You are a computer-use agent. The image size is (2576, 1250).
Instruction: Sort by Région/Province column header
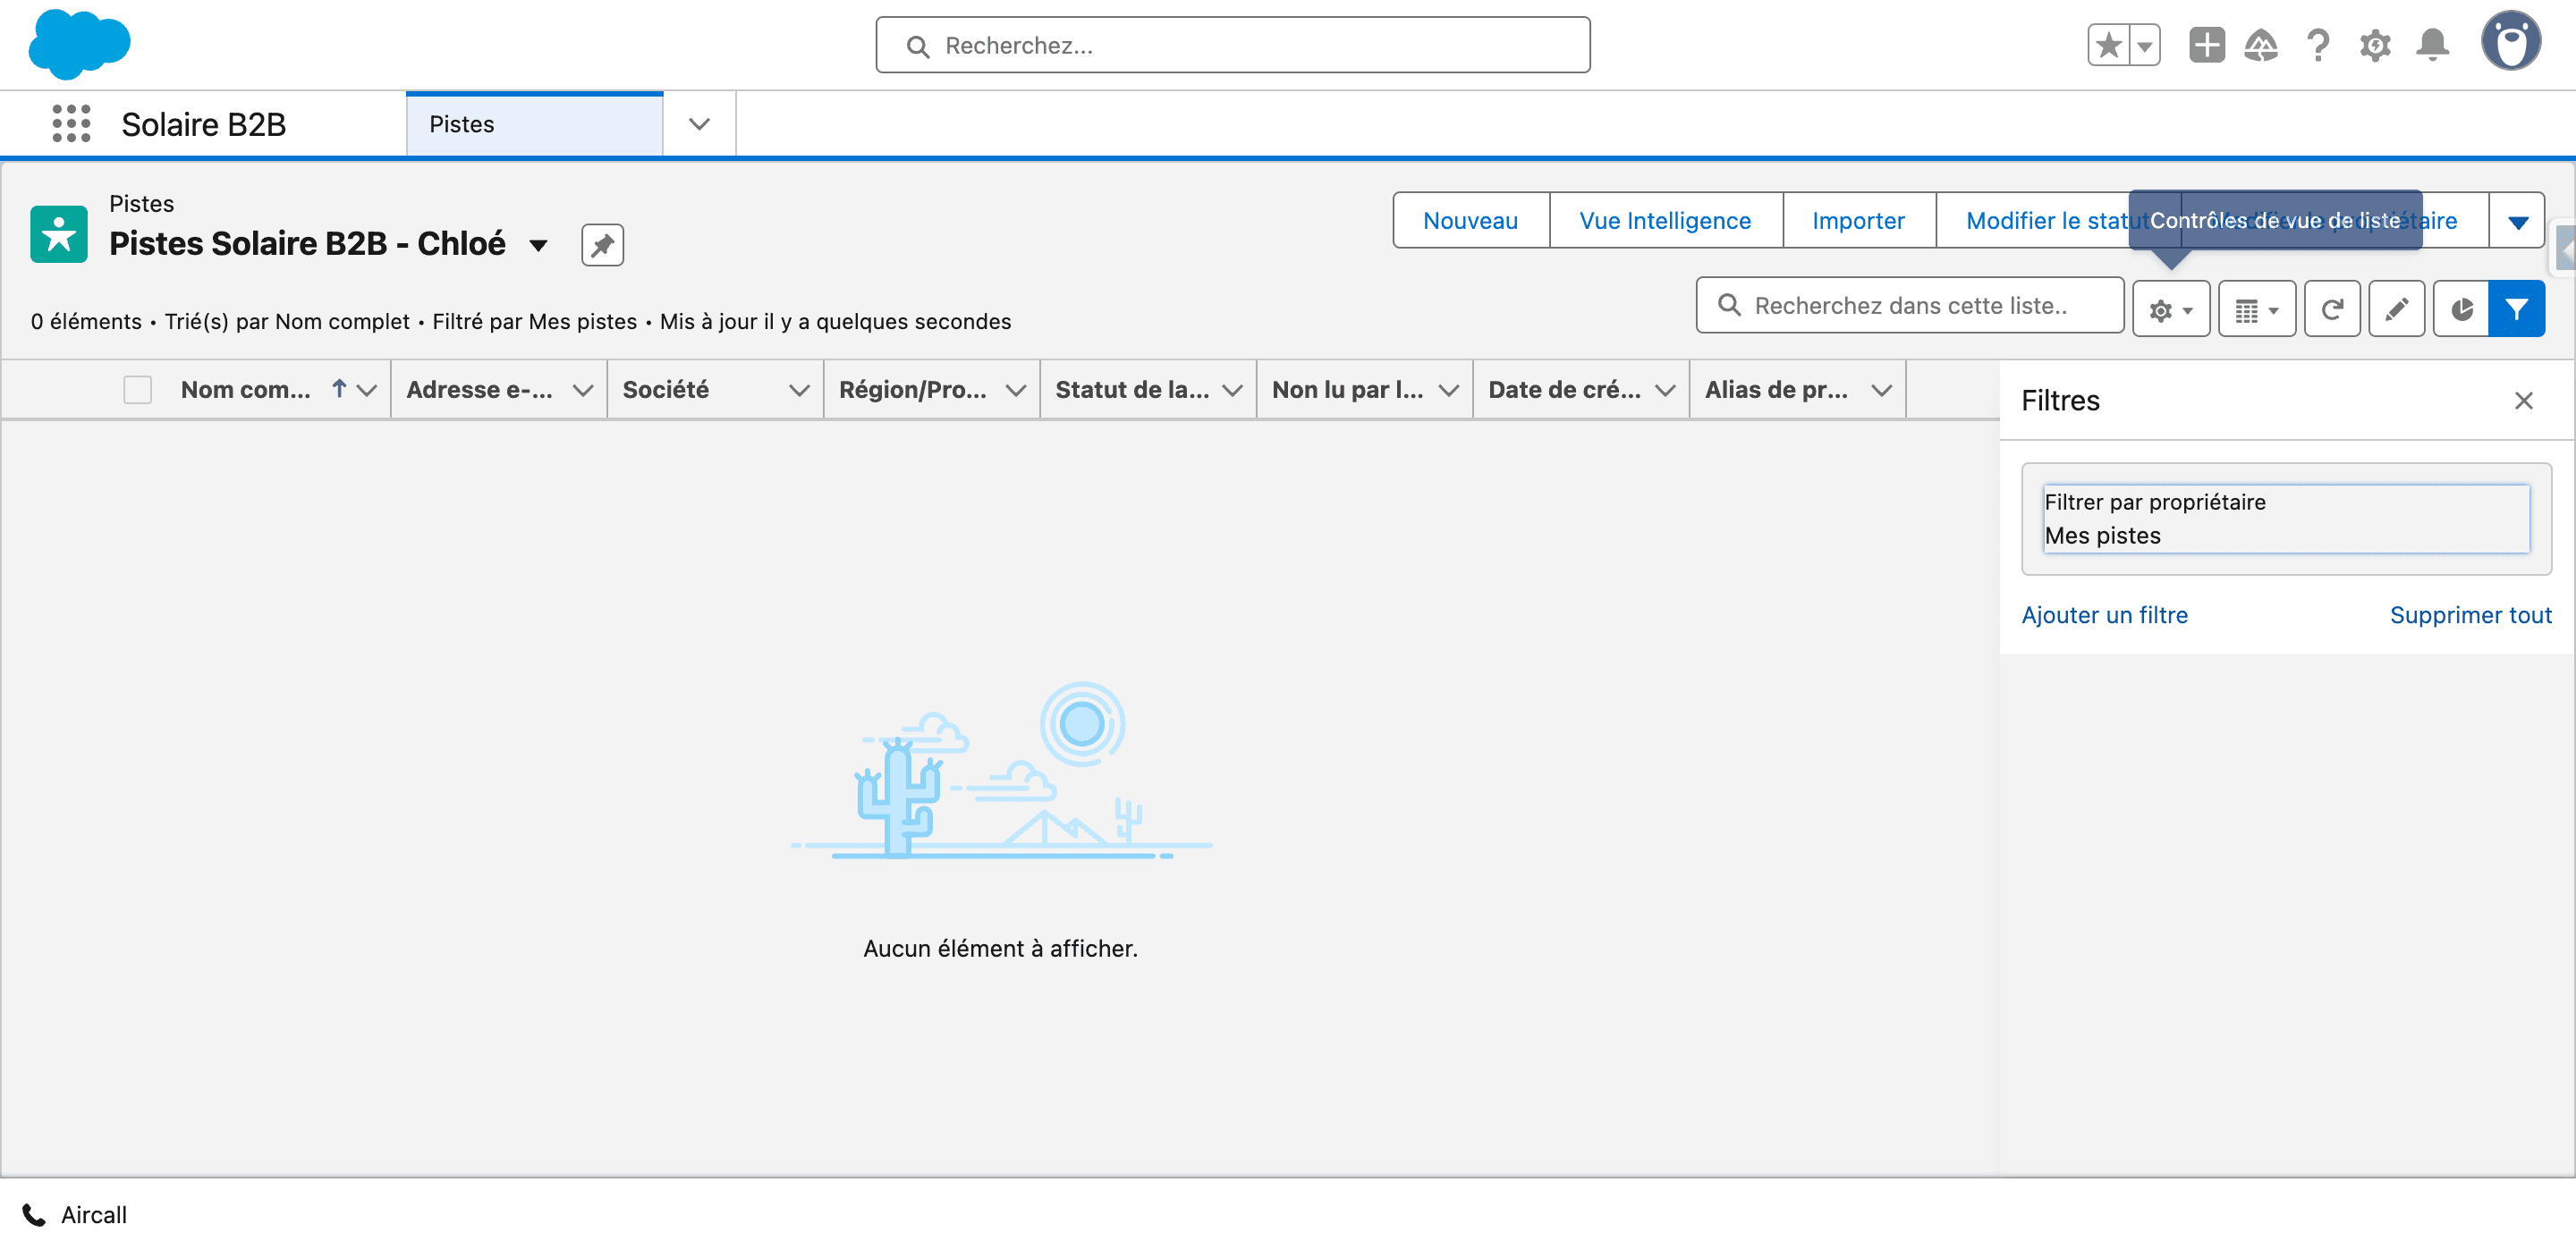tap(912, 390)
